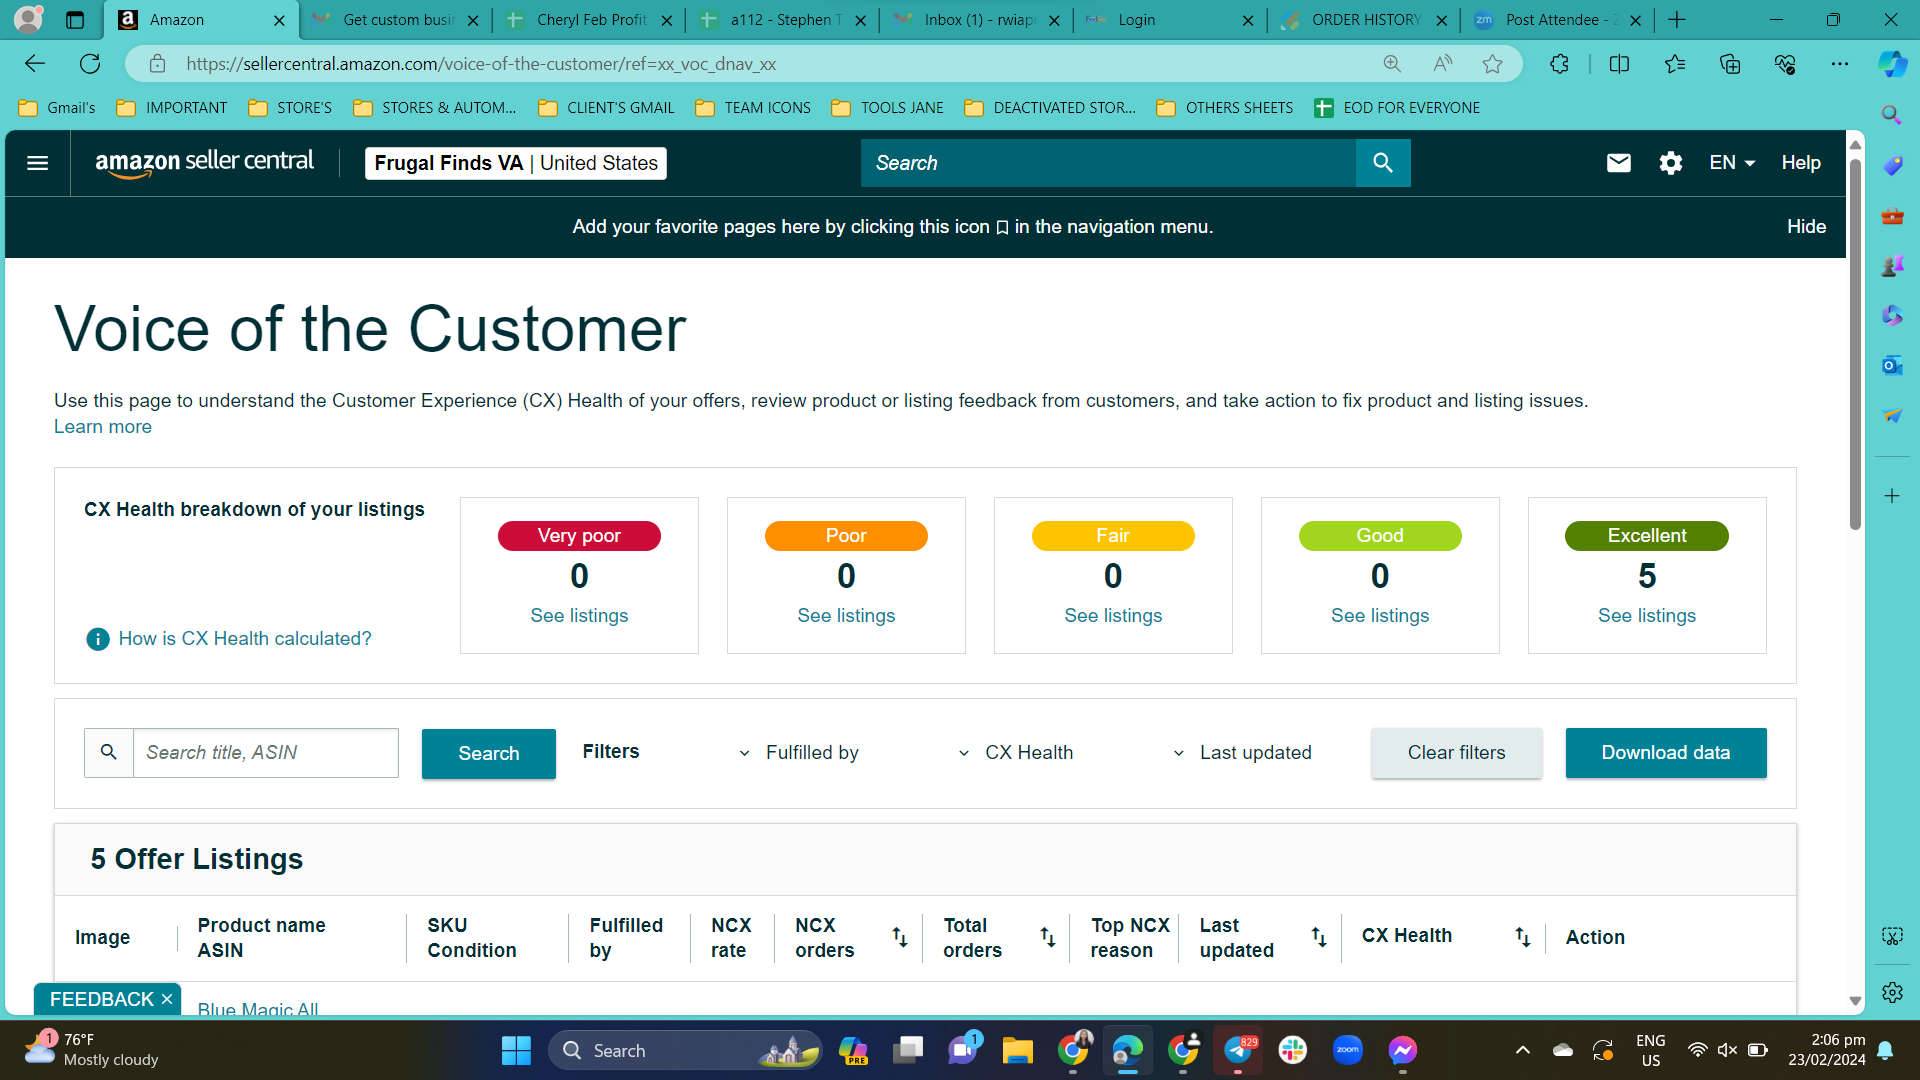Click the info icon beside CX Health calculated
Screen dimensions: 1920x1080
pyautogui.click(x=98, y=639)
